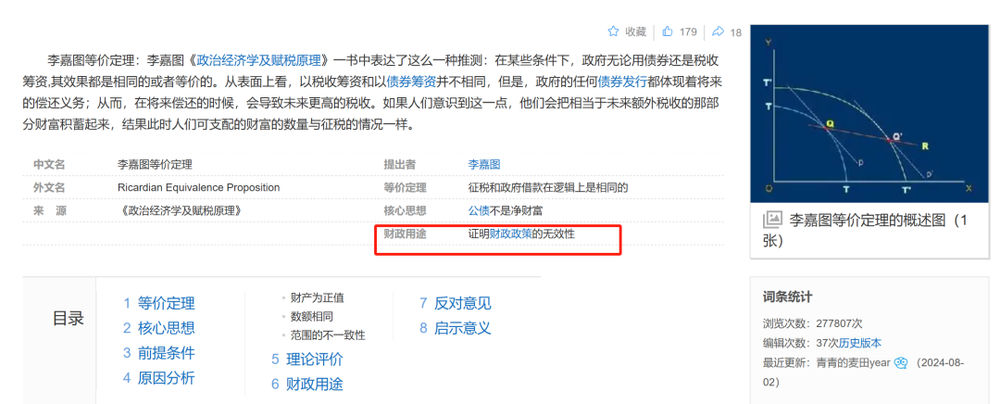Select the 财产为正值 sub-item in contents
Image resolution: width=1000 pixels, height=404 pixels.
(317, 297)
